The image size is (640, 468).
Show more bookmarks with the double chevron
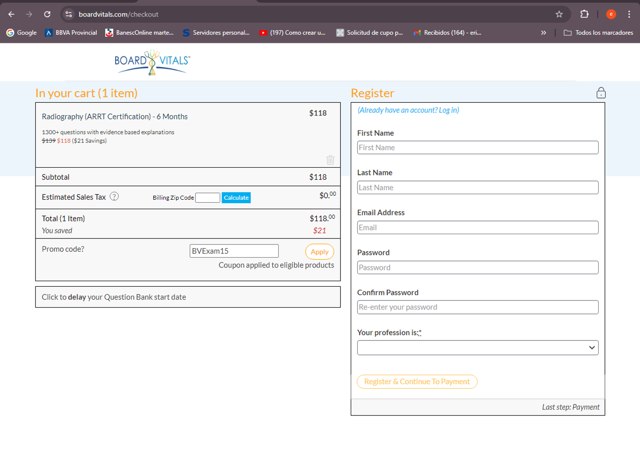click(543, 33)
